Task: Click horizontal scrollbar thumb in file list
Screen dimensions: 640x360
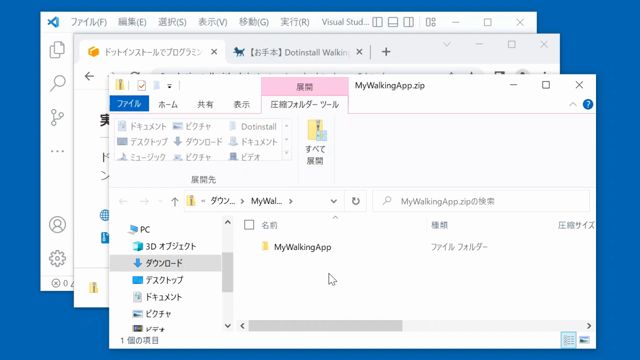Action: point(325,326)
